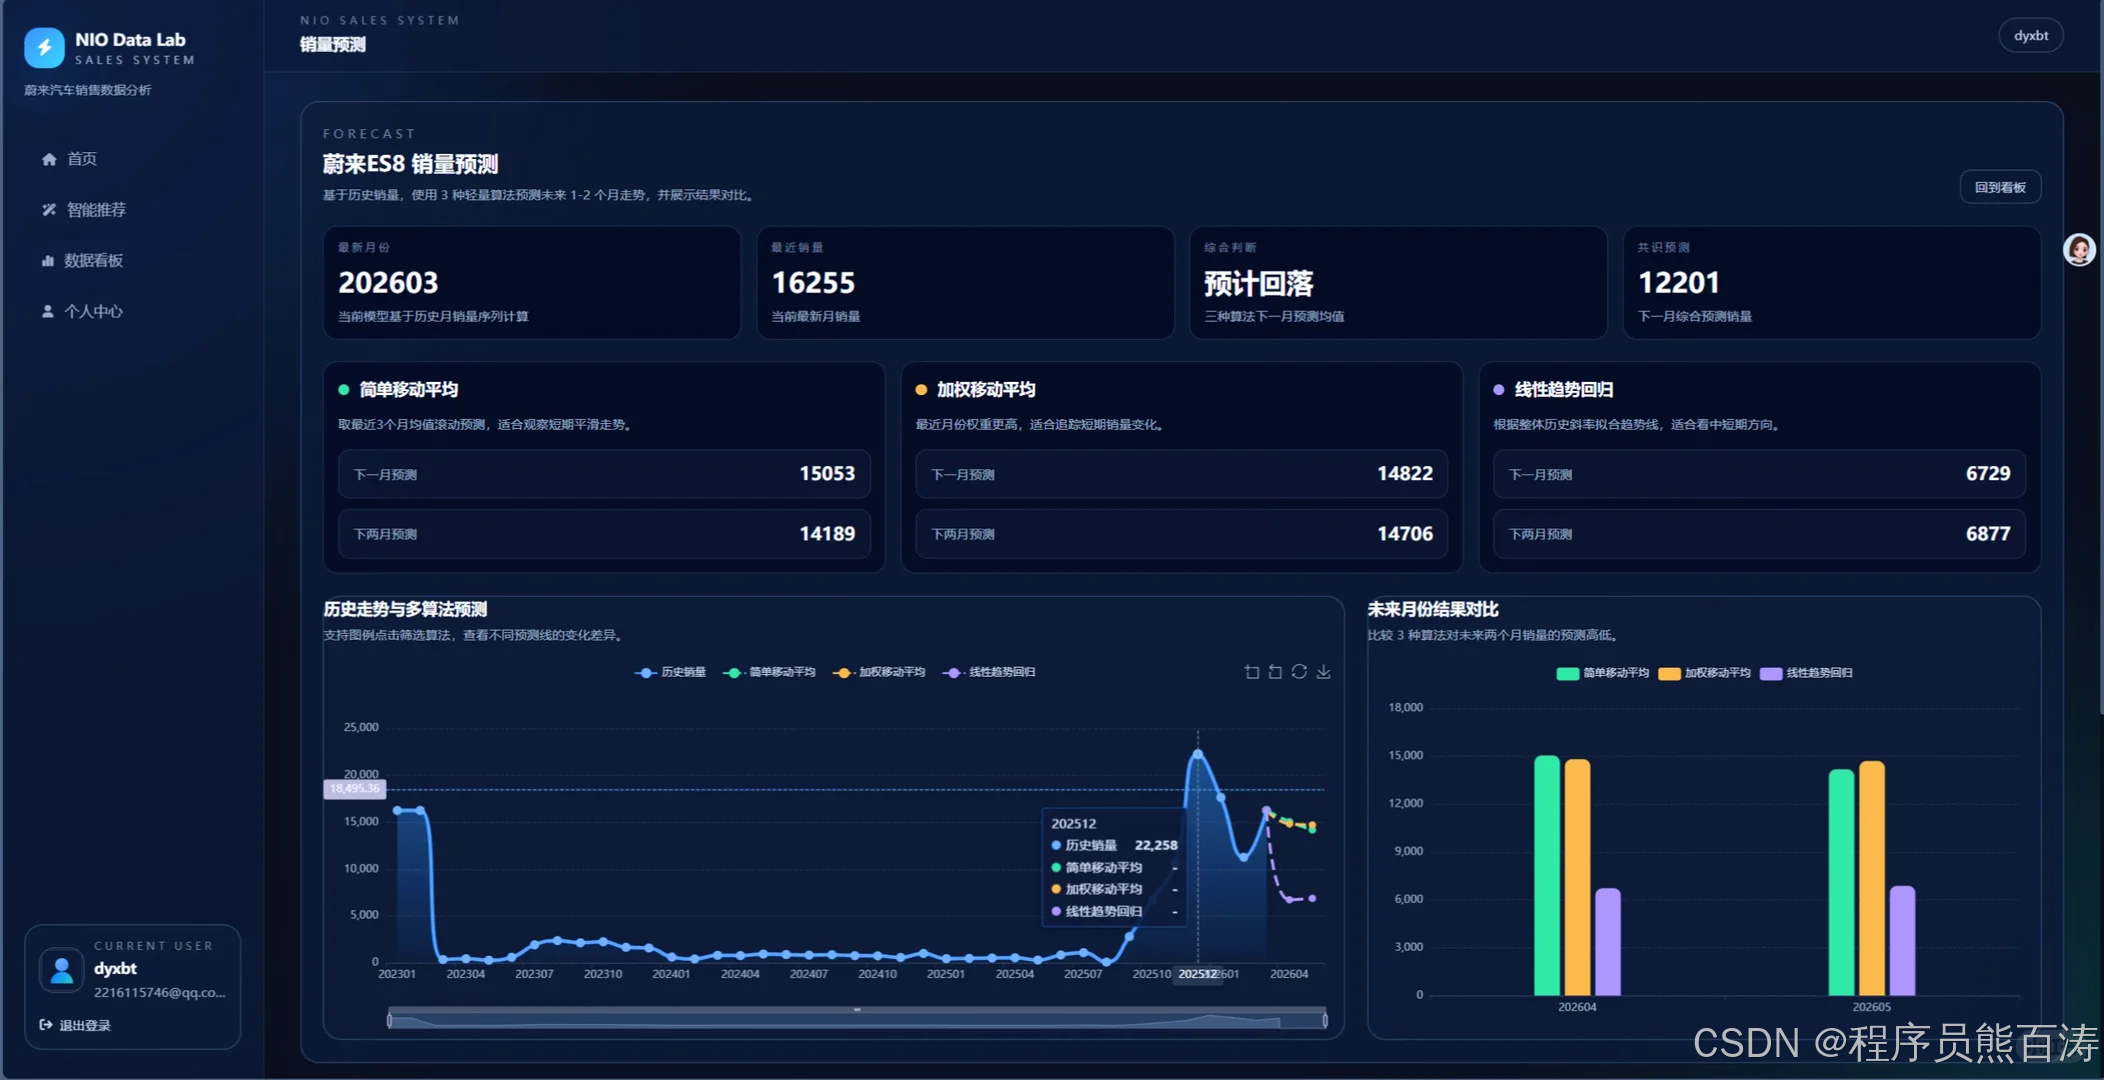Click the latest month value 202603

coord(388,283)
